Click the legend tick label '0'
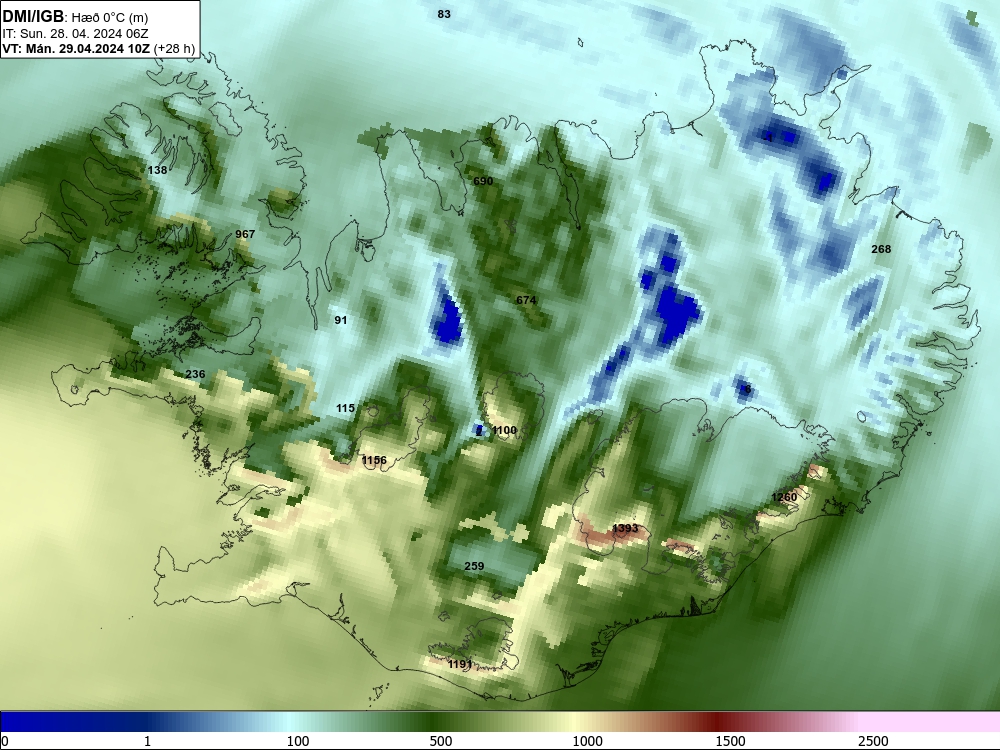 [5, 741]
